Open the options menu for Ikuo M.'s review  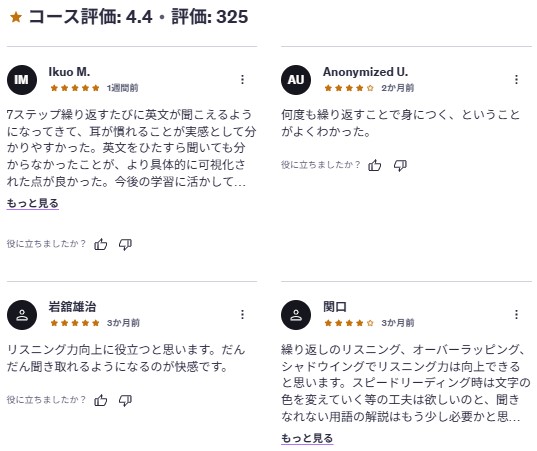point(242,79)
